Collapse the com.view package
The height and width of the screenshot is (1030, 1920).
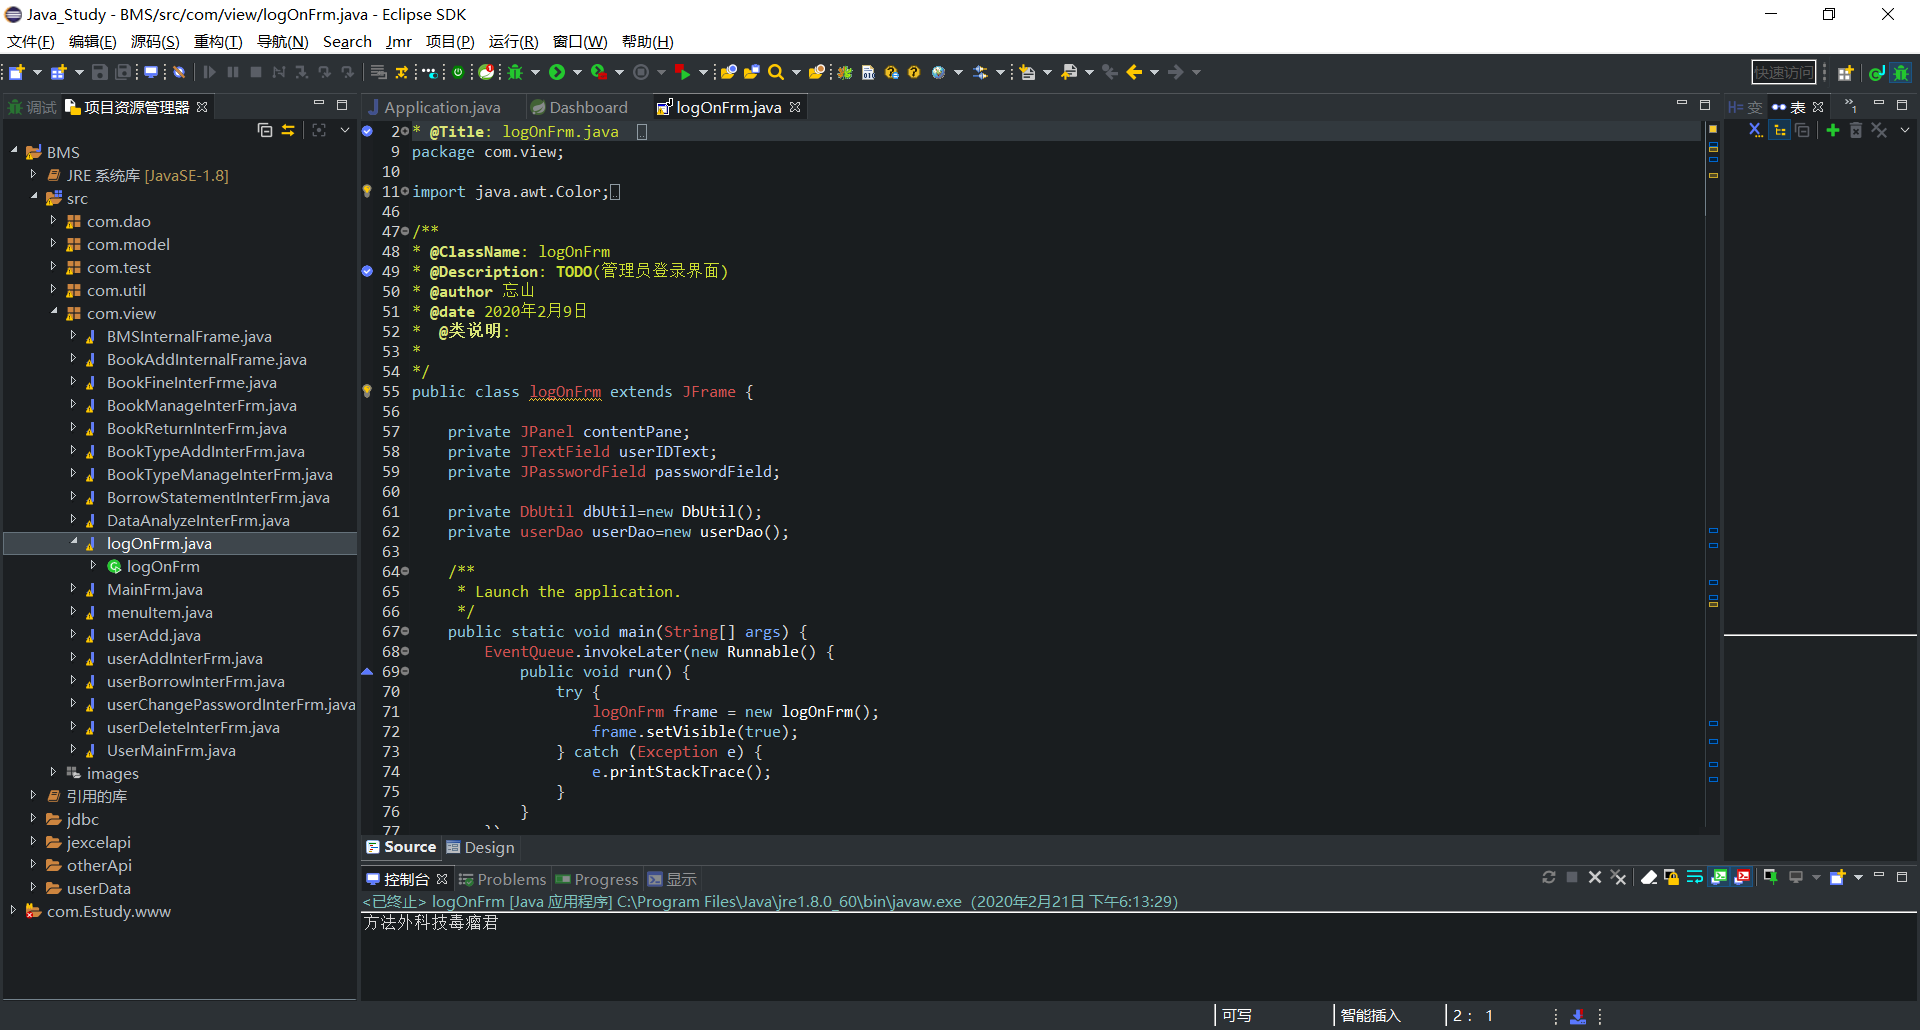(x=53, y=312)
